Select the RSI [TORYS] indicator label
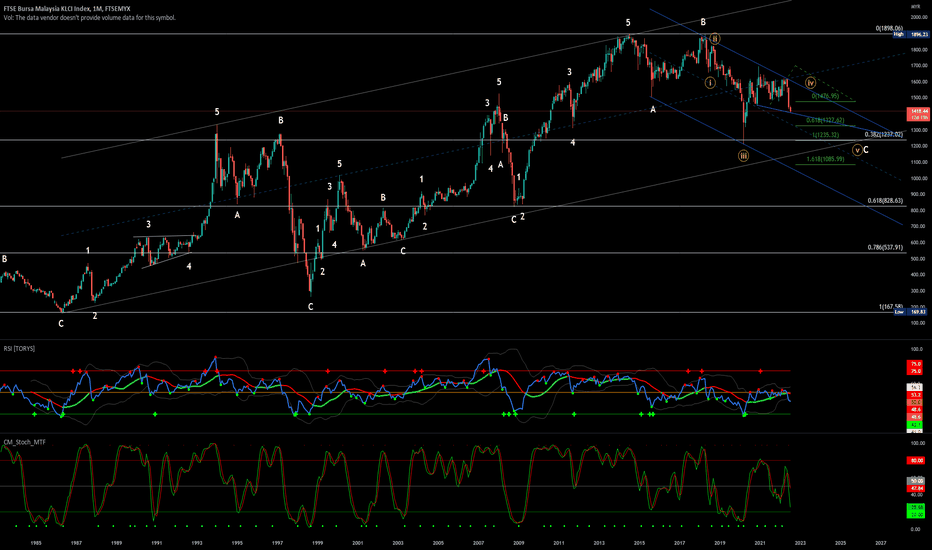Image resolution: width=932 pixels, height=550 pixels. [19, 348]
